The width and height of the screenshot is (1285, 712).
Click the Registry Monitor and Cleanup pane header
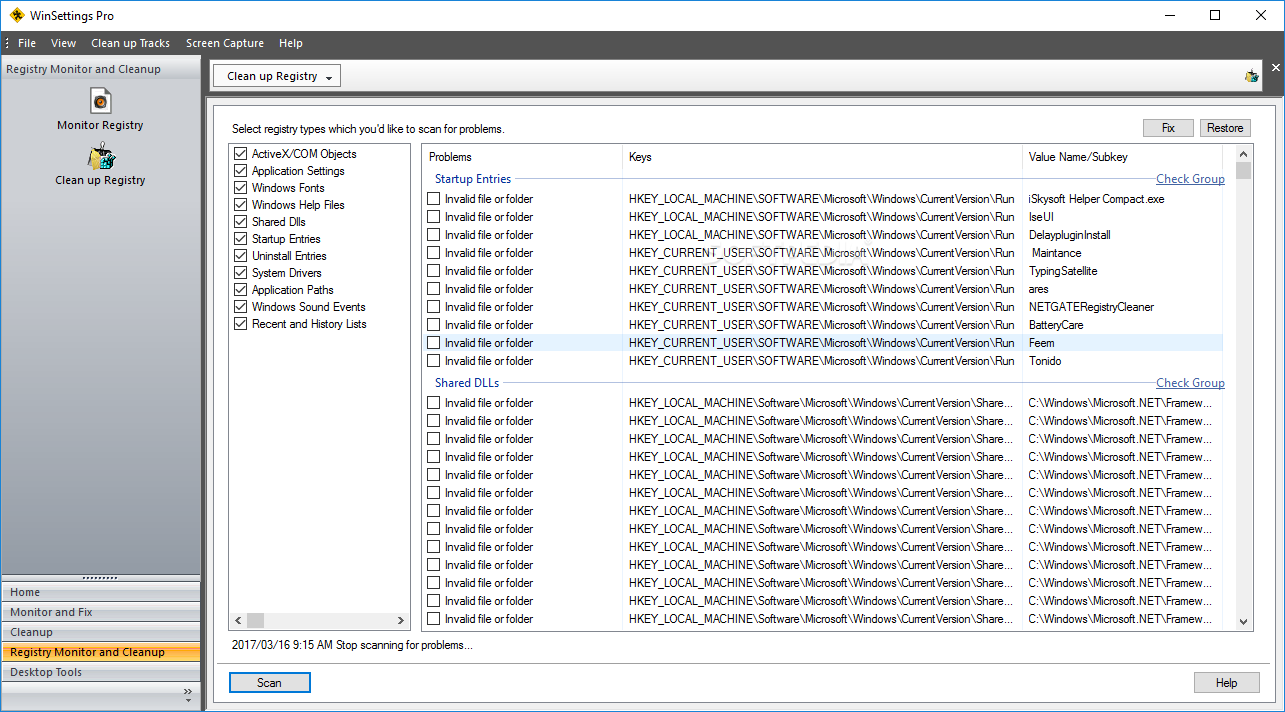(x=100, y=69)
